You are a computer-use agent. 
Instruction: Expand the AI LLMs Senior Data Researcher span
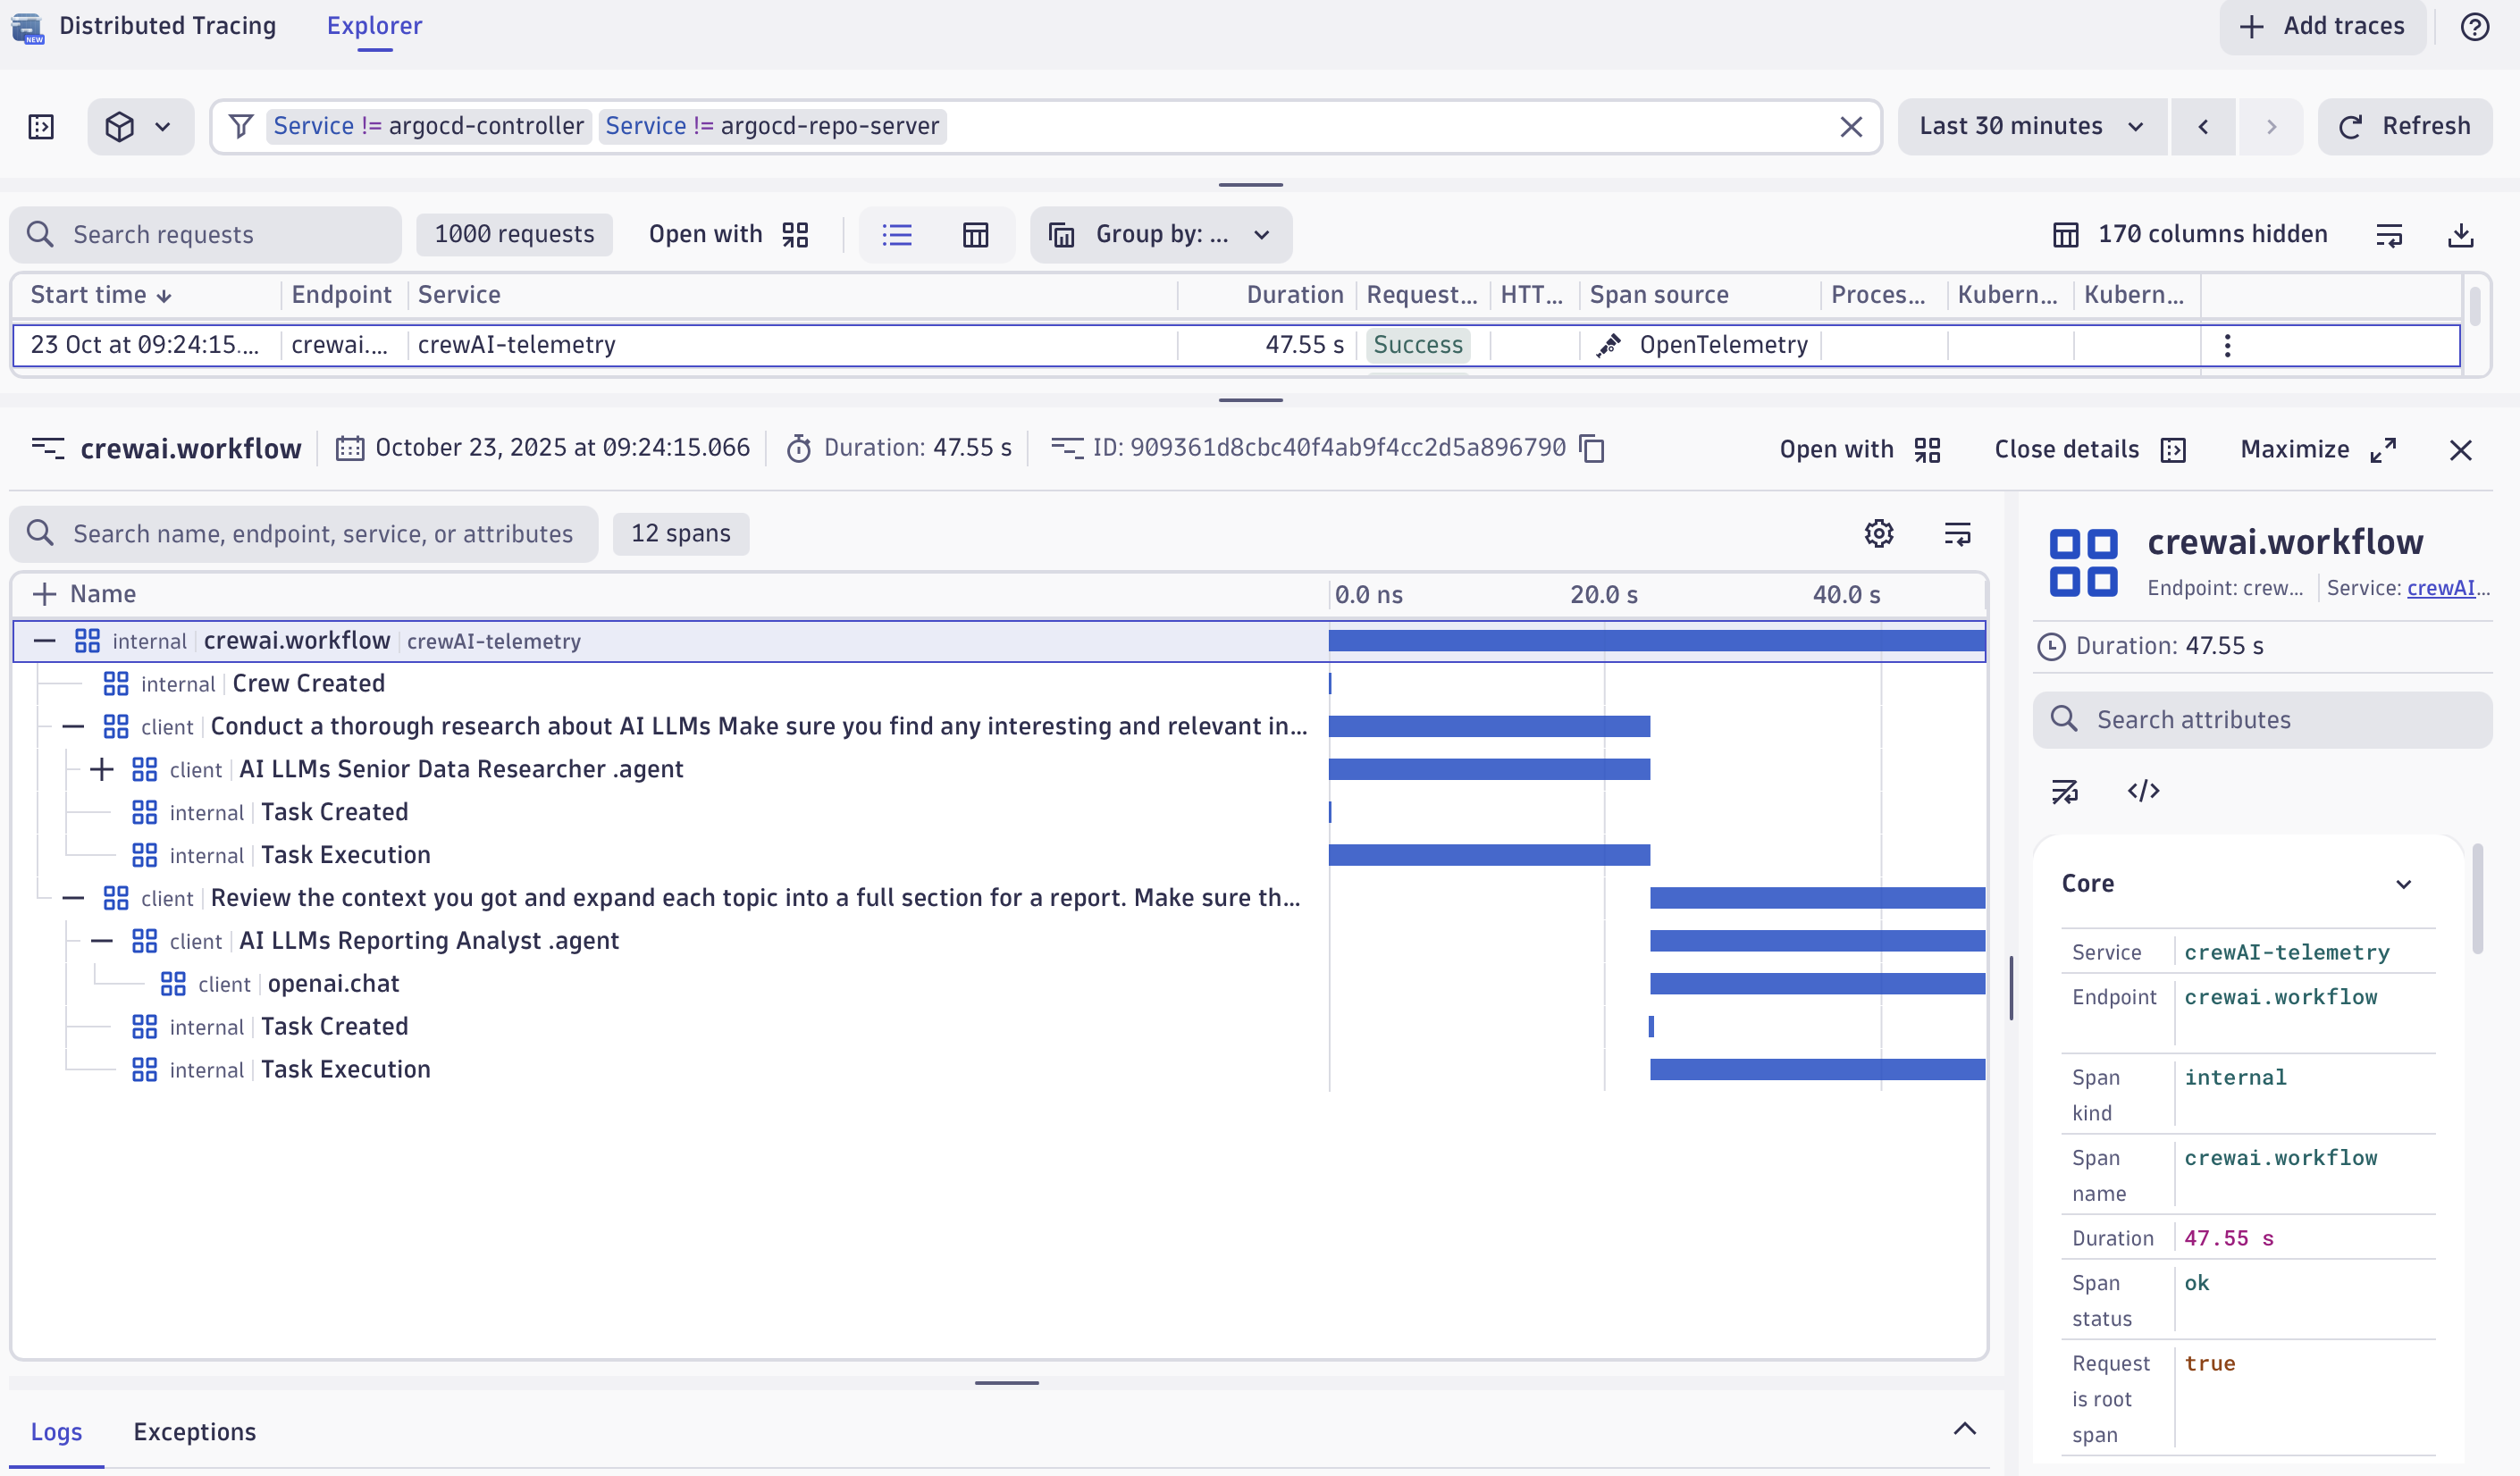102,770
